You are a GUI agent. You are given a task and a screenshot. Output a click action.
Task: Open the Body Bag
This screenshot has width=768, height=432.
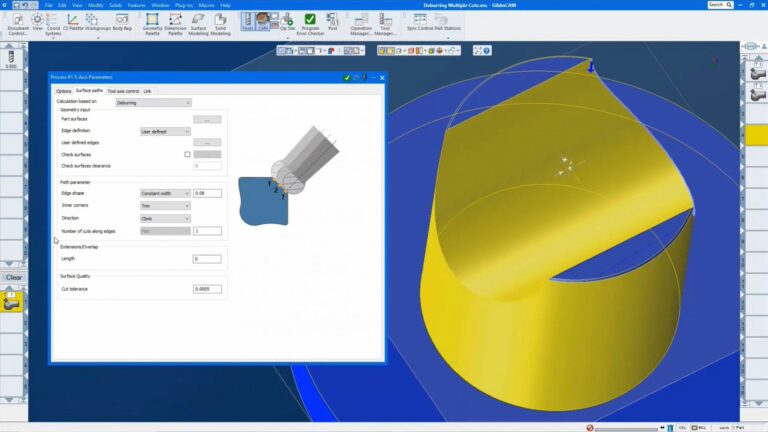[x=122, y=23]
